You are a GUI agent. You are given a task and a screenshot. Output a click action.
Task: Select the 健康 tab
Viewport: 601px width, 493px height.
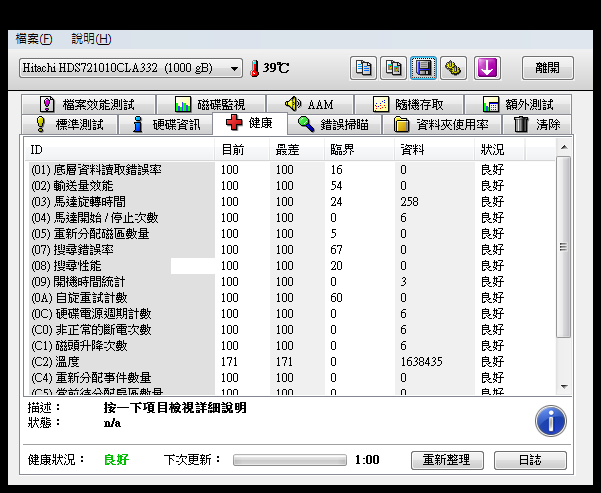point(250,123)
